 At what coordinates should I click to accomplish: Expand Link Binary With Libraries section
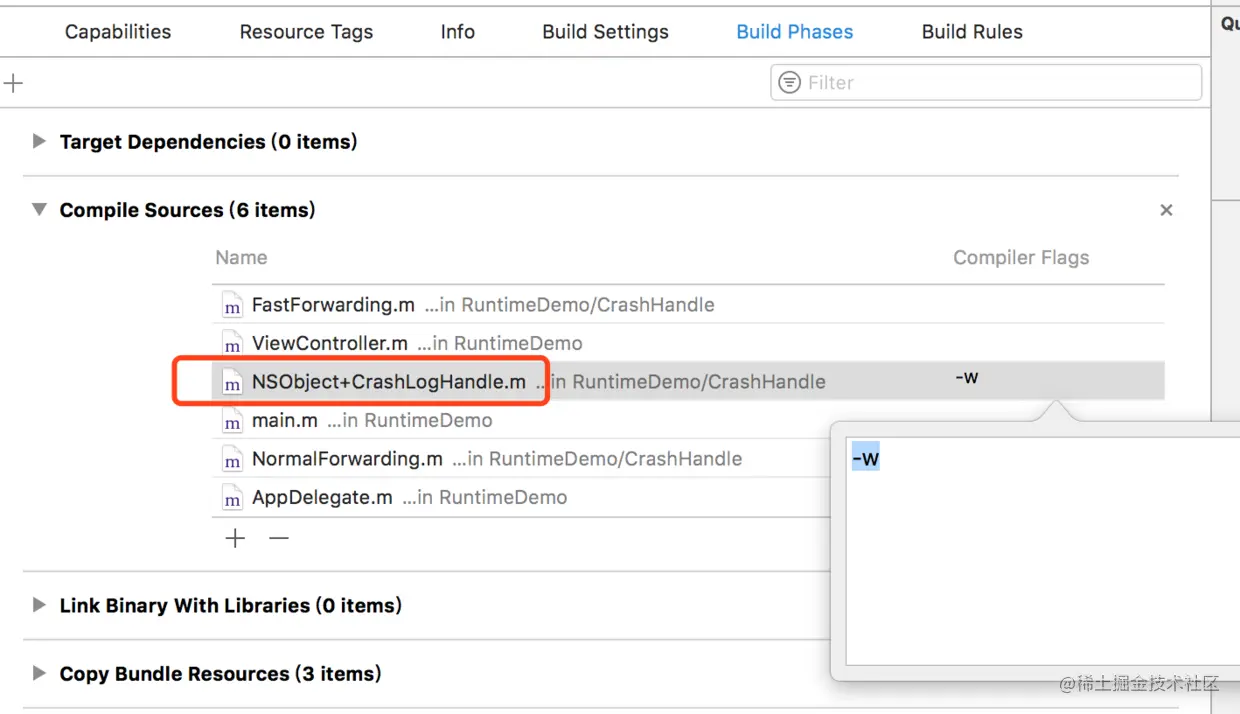(x=39, y=605)
